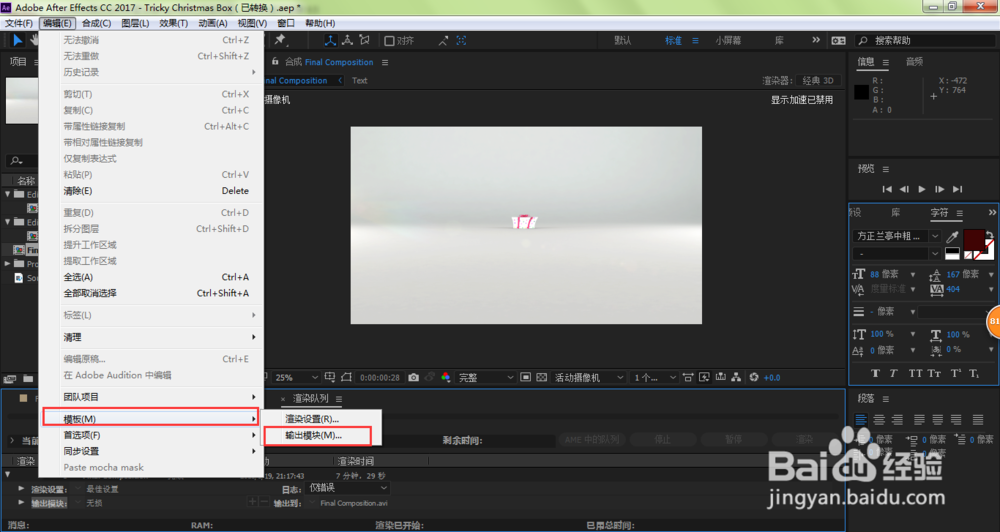Select 全选(A) in Edit menu
Image resolution: width=1000 pixels, height=532 pixels.
[151, 277]
